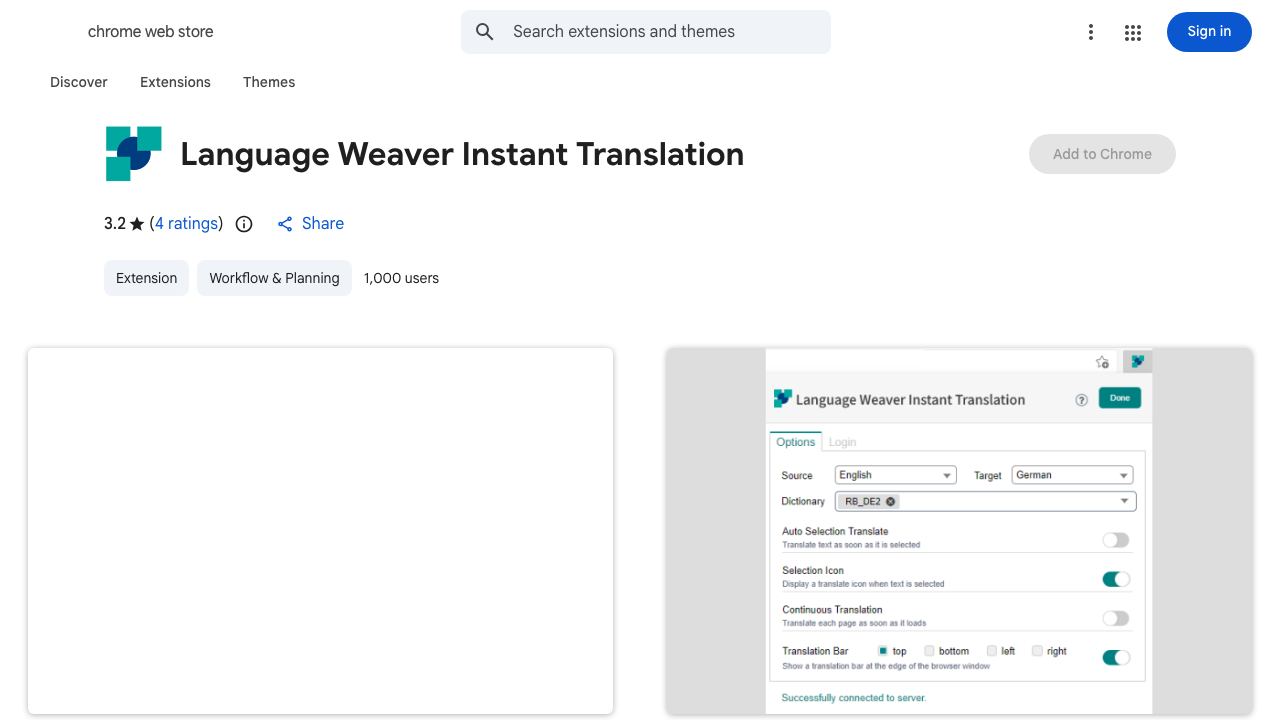Click the Share link text

point(323,224)
